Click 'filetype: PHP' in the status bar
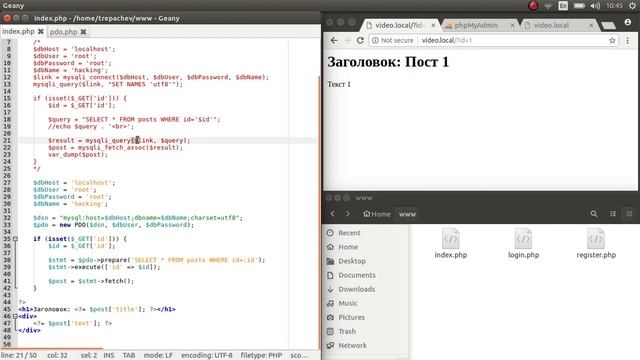This screenshot has height=360, width=640. coord(261,355)
